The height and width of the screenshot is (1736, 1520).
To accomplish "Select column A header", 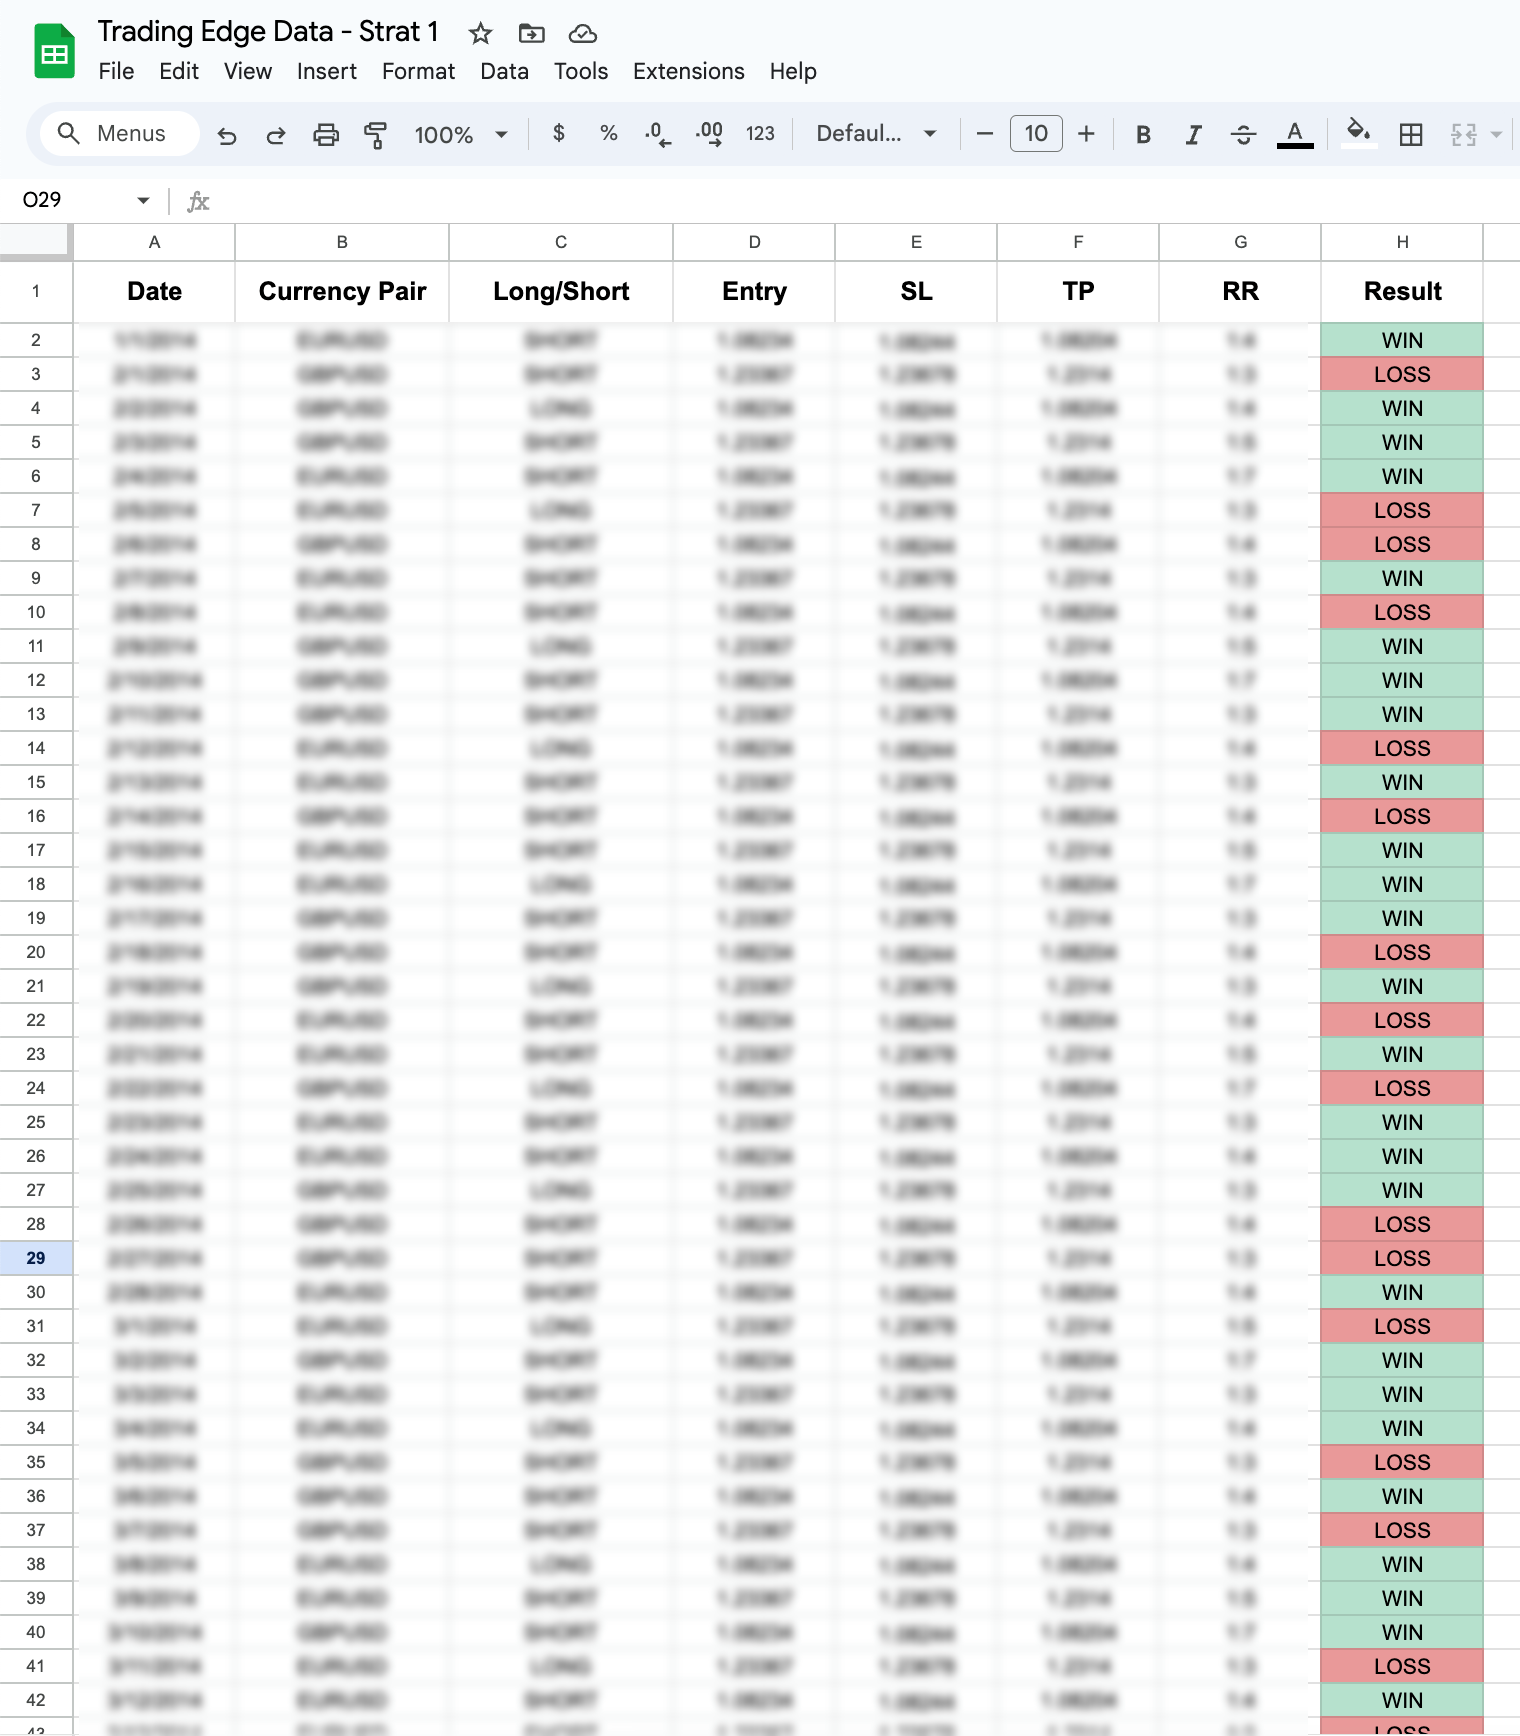I will click(154, 242).
